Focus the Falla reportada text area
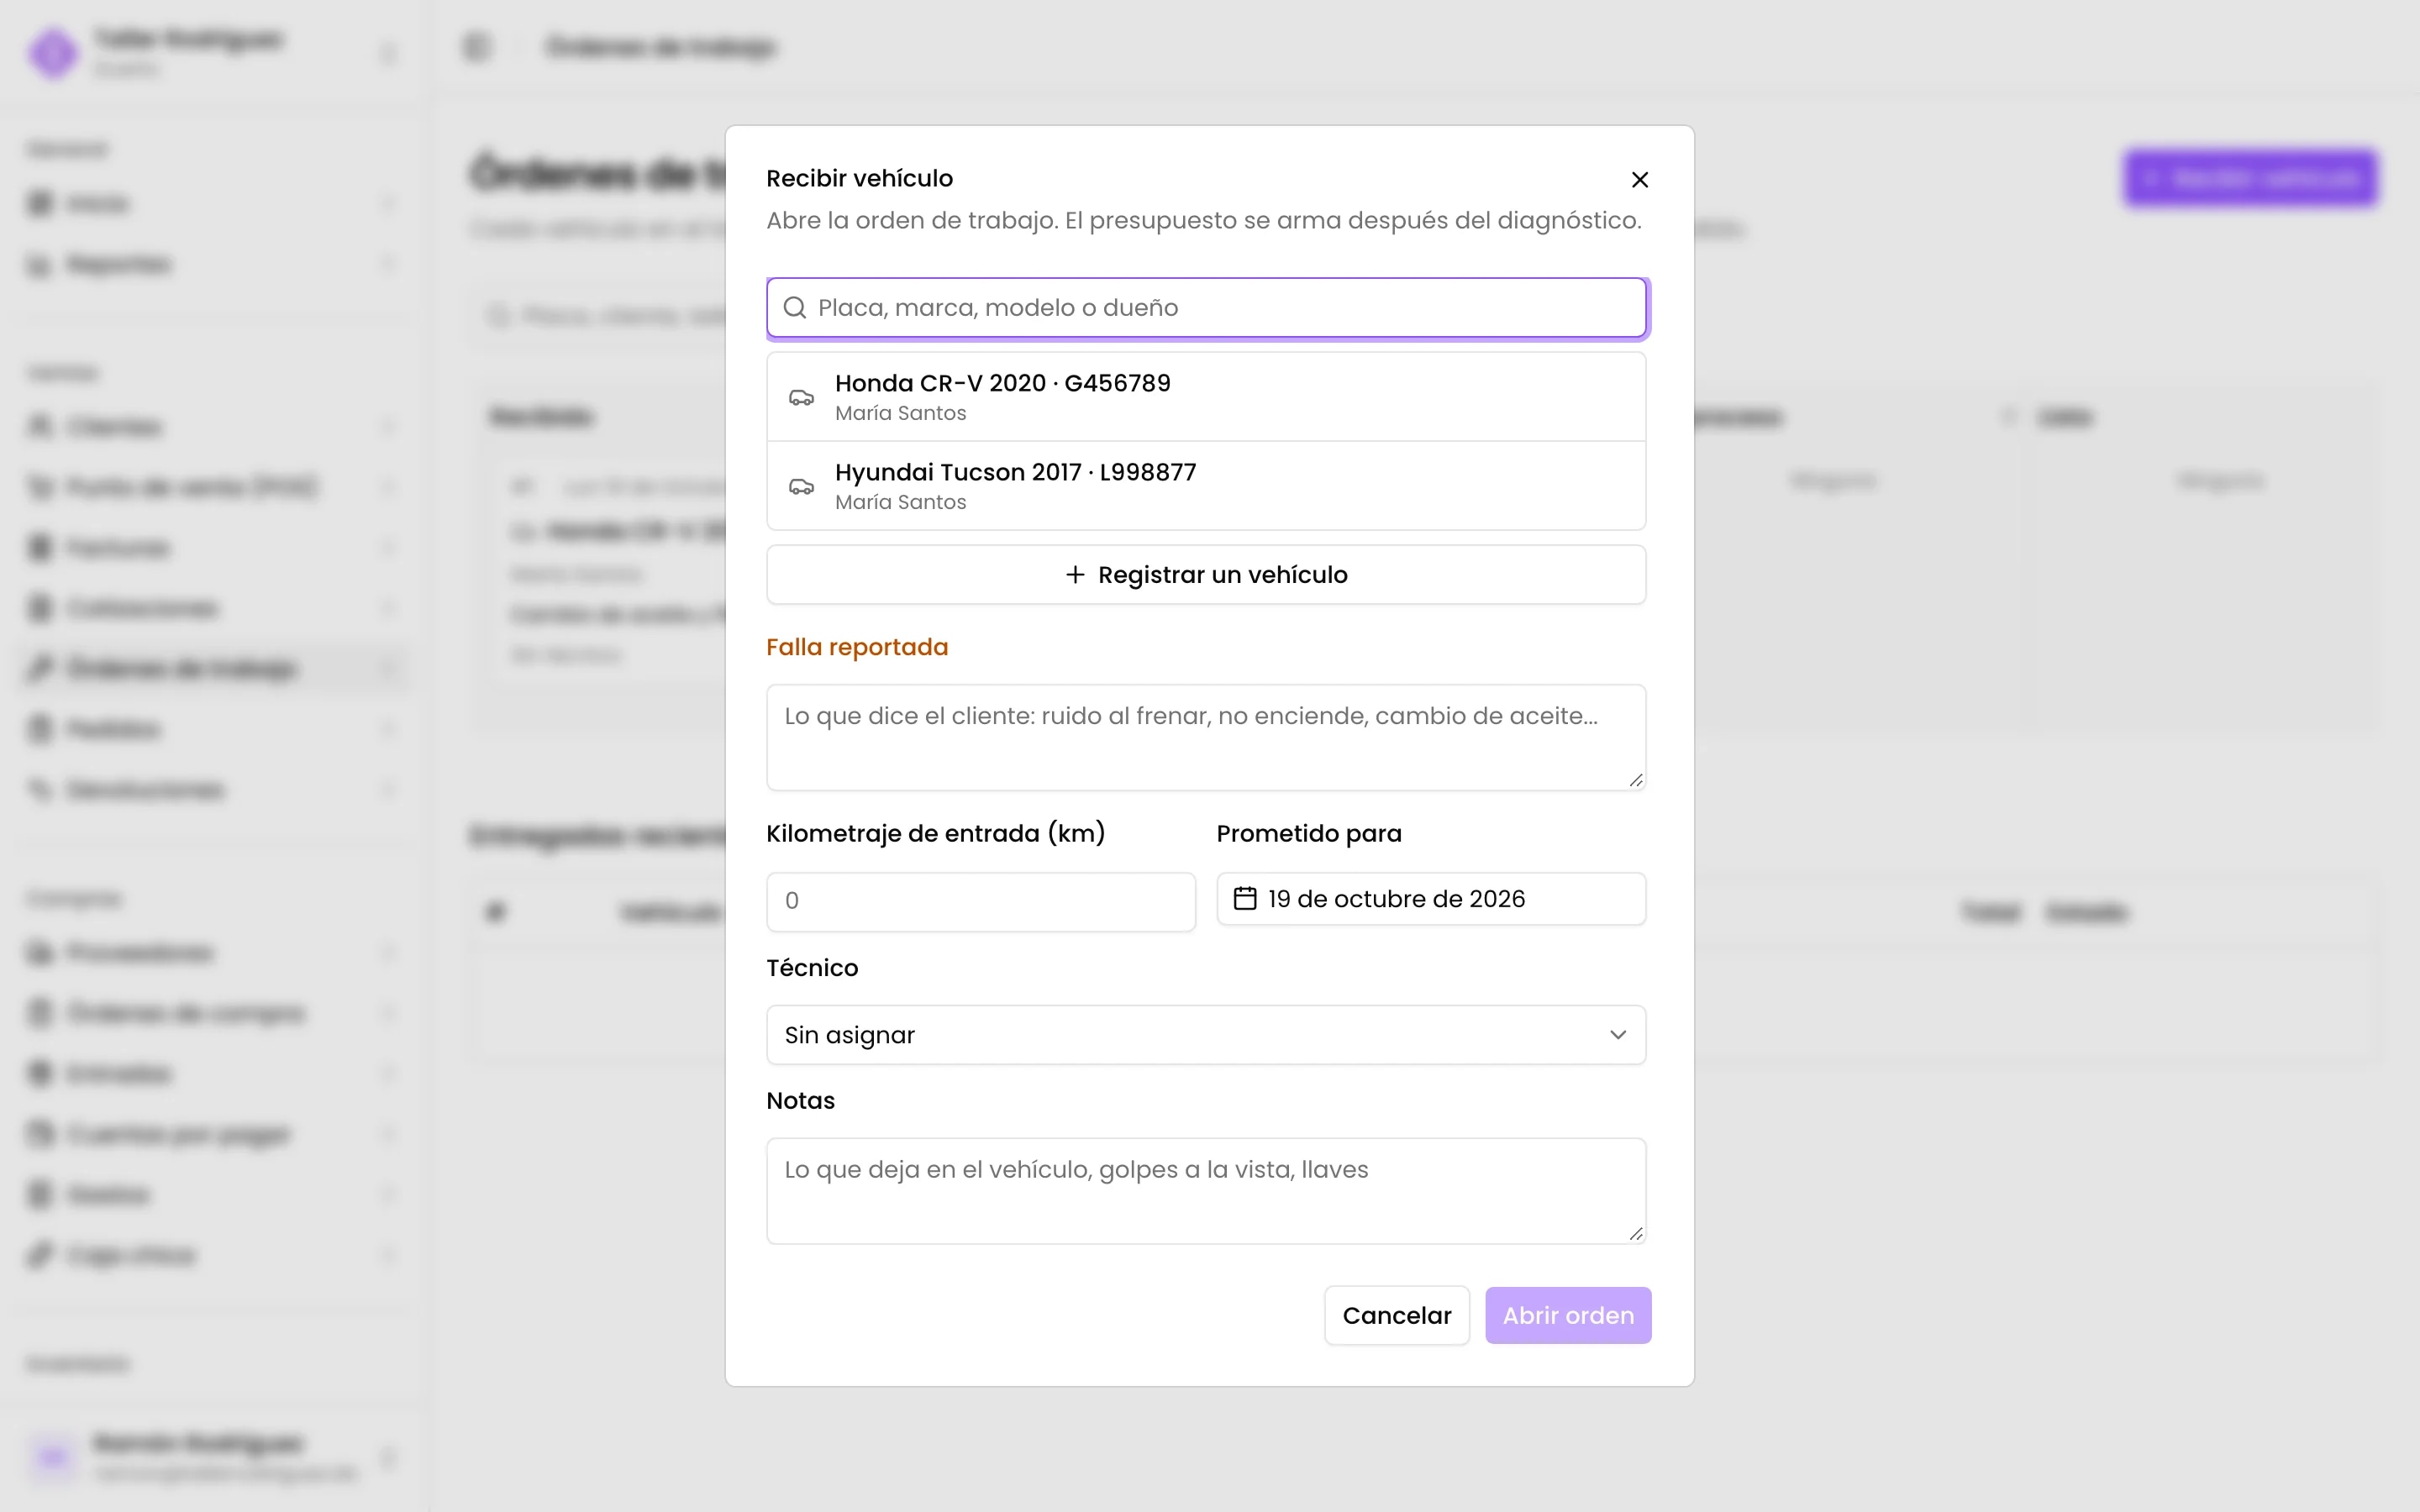 tap(1206, 738)
